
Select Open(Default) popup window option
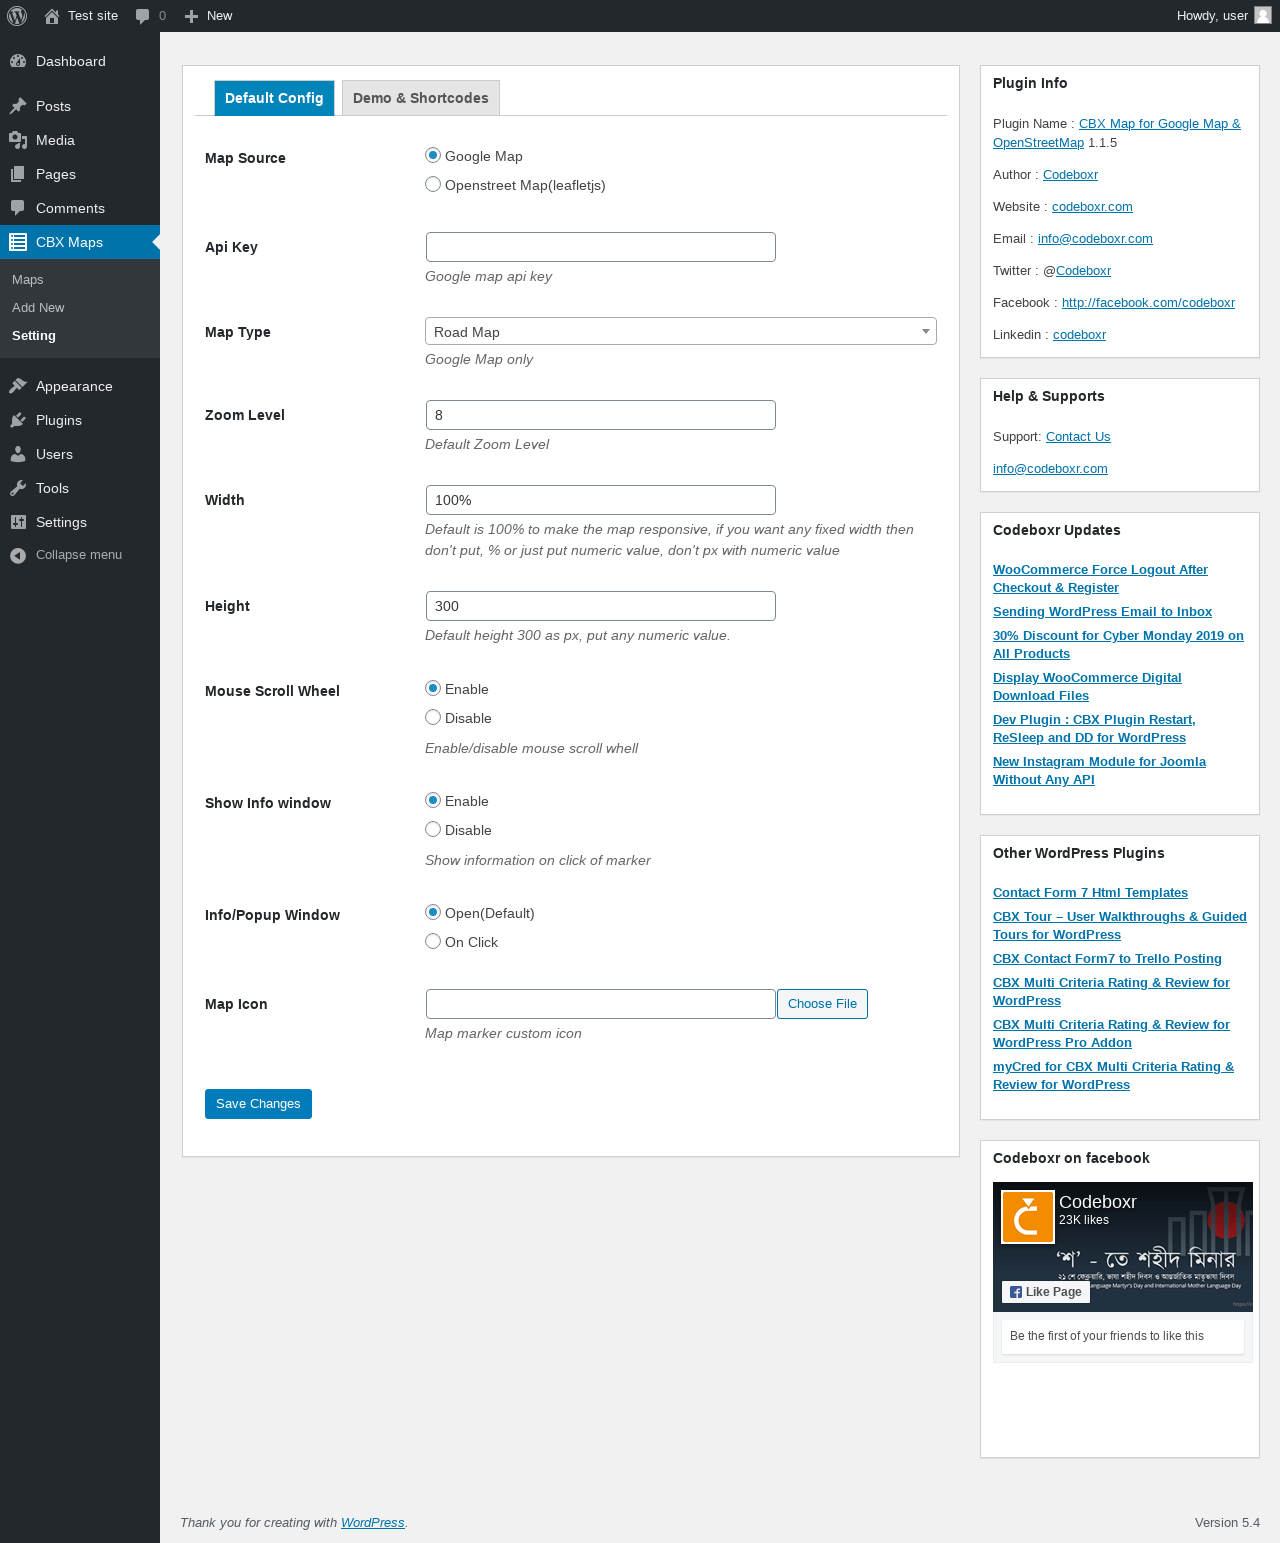[433, 912]
